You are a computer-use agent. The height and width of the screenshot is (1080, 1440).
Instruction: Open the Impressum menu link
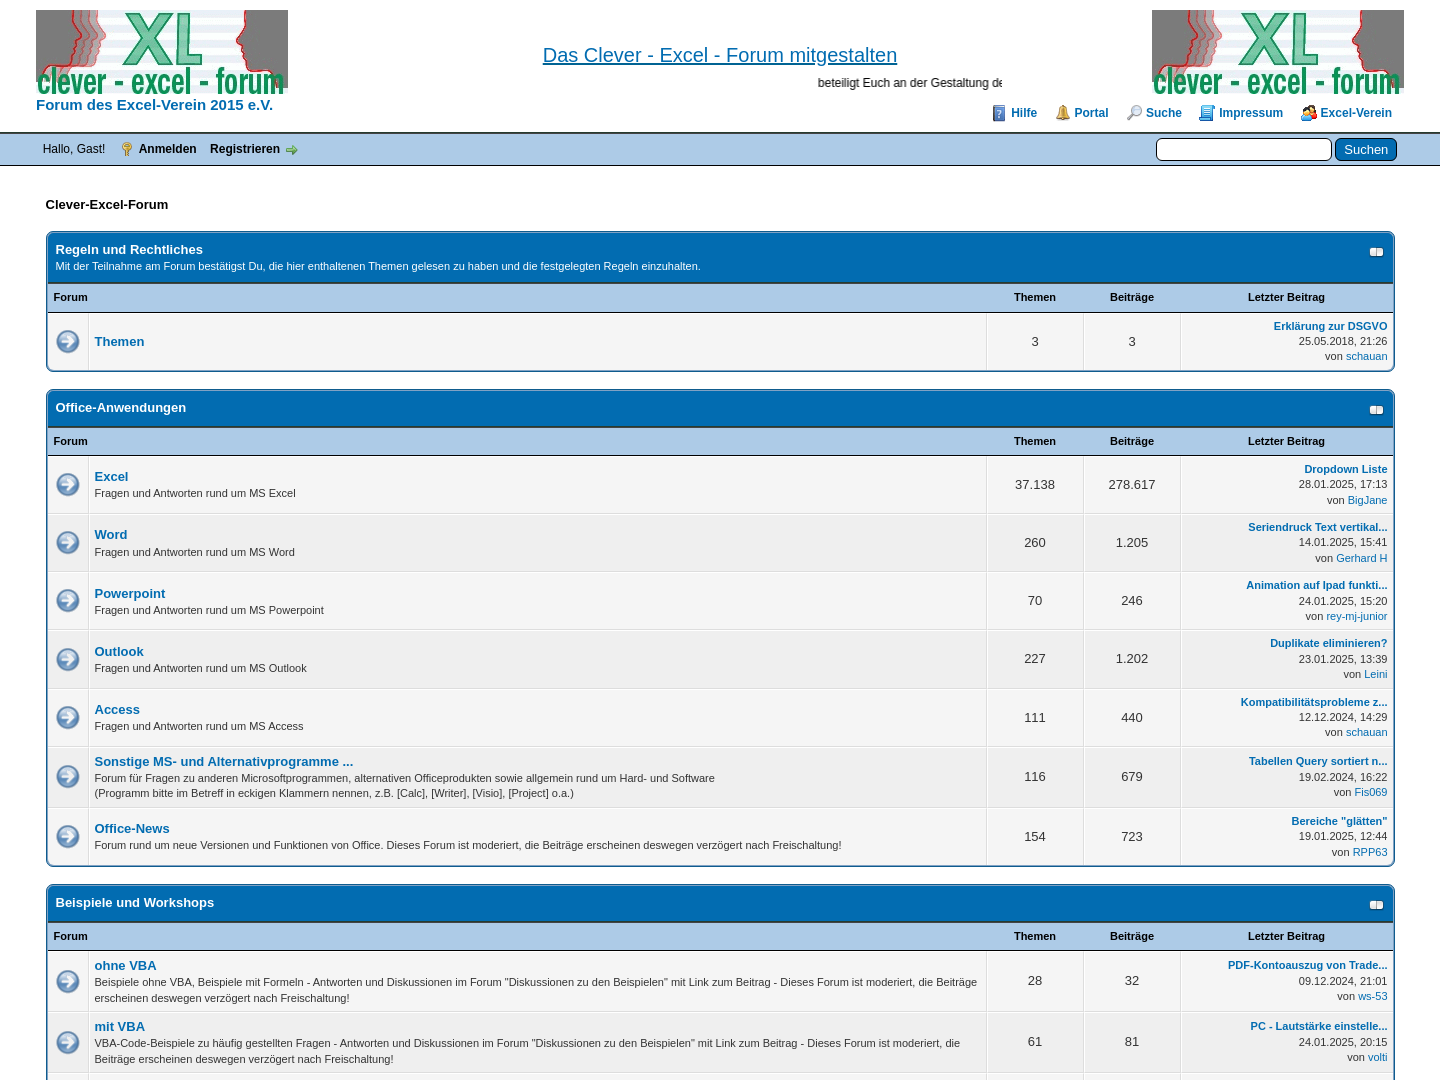pyautogui.click(x=1251, y=113)
